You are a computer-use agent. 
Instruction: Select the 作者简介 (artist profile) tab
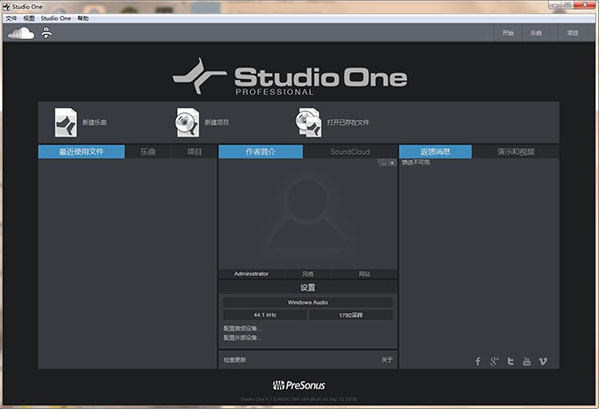261,152
